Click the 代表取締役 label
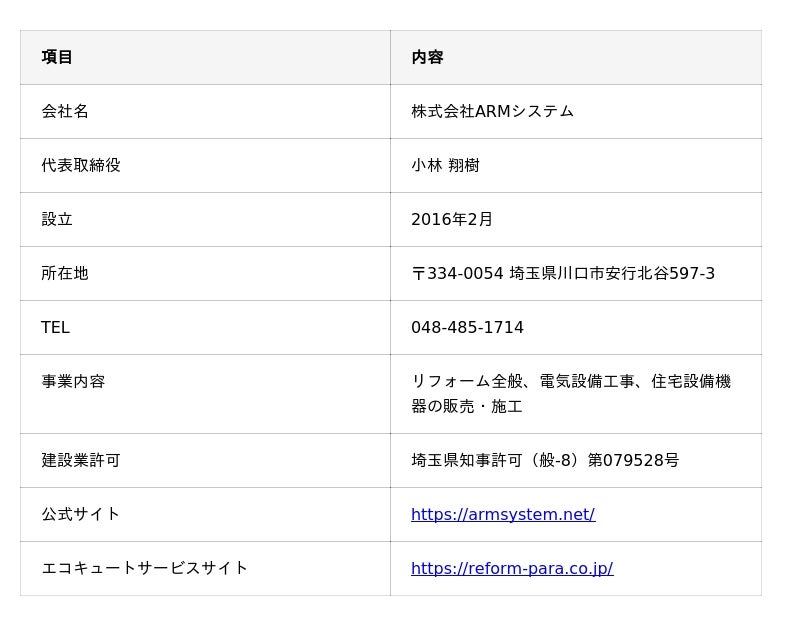The image size is (800, 626). click(x=81, y=165)
